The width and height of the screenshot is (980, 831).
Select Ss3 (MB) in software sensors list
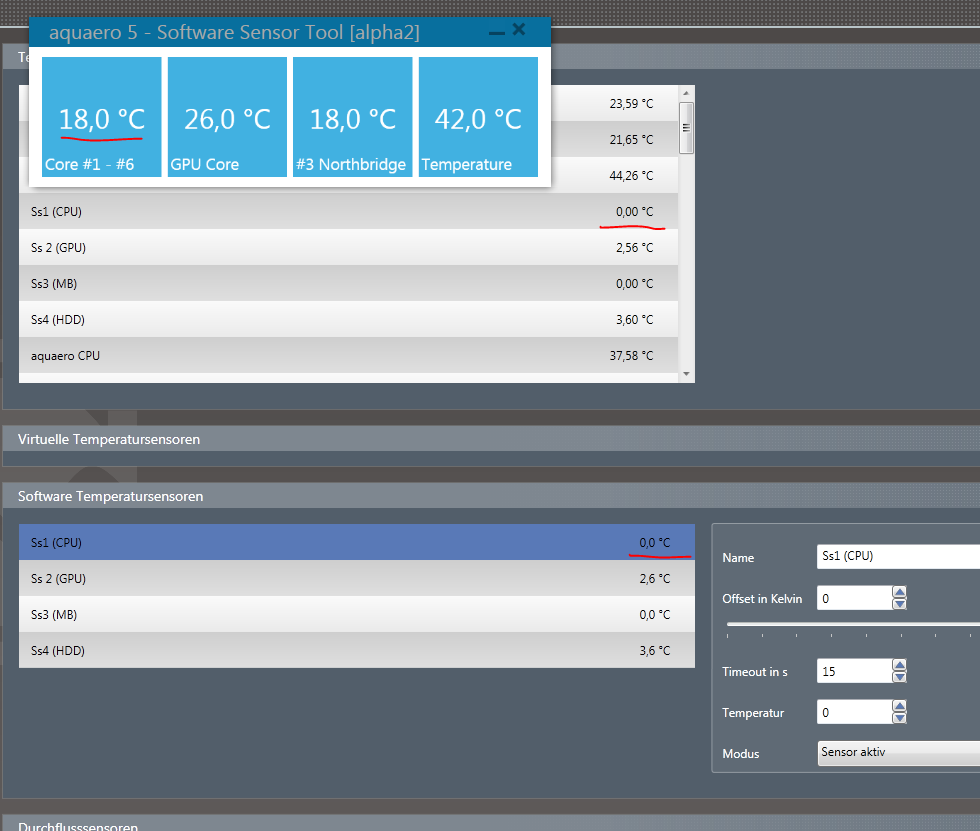(x=357, y=614)
